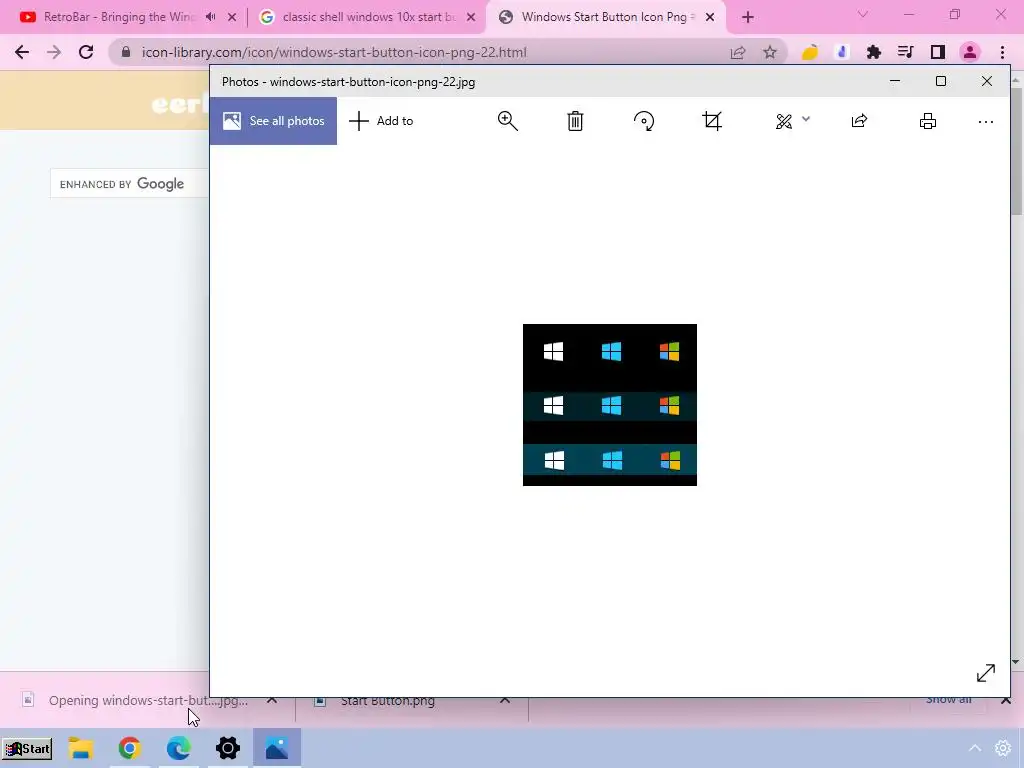Open the black gear app on the taskbar
This screenshot has height=768, width=1024.
[x=228, y=748]
